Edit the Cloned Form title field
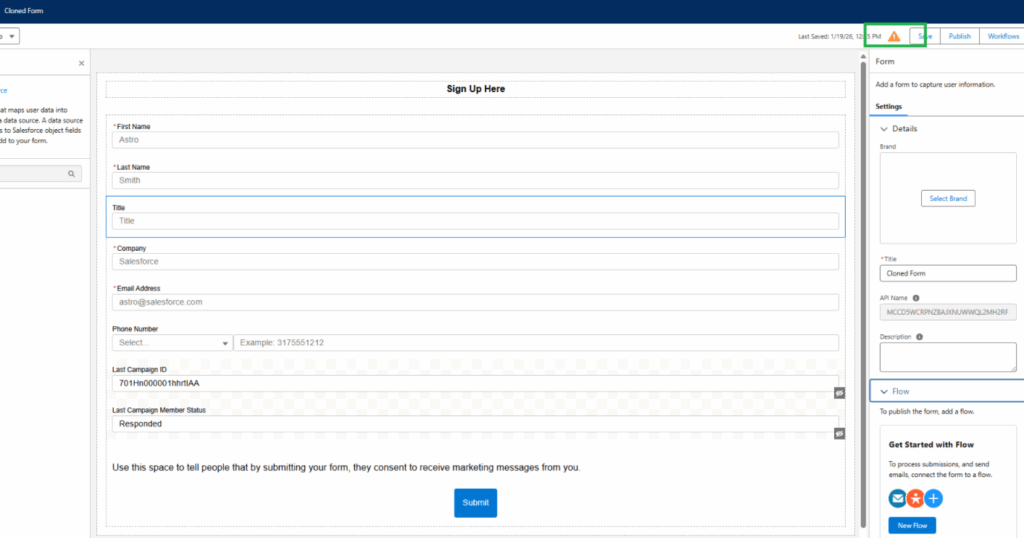The width and height of the screenshot is (1024, 538). click(x=948, y=274)
